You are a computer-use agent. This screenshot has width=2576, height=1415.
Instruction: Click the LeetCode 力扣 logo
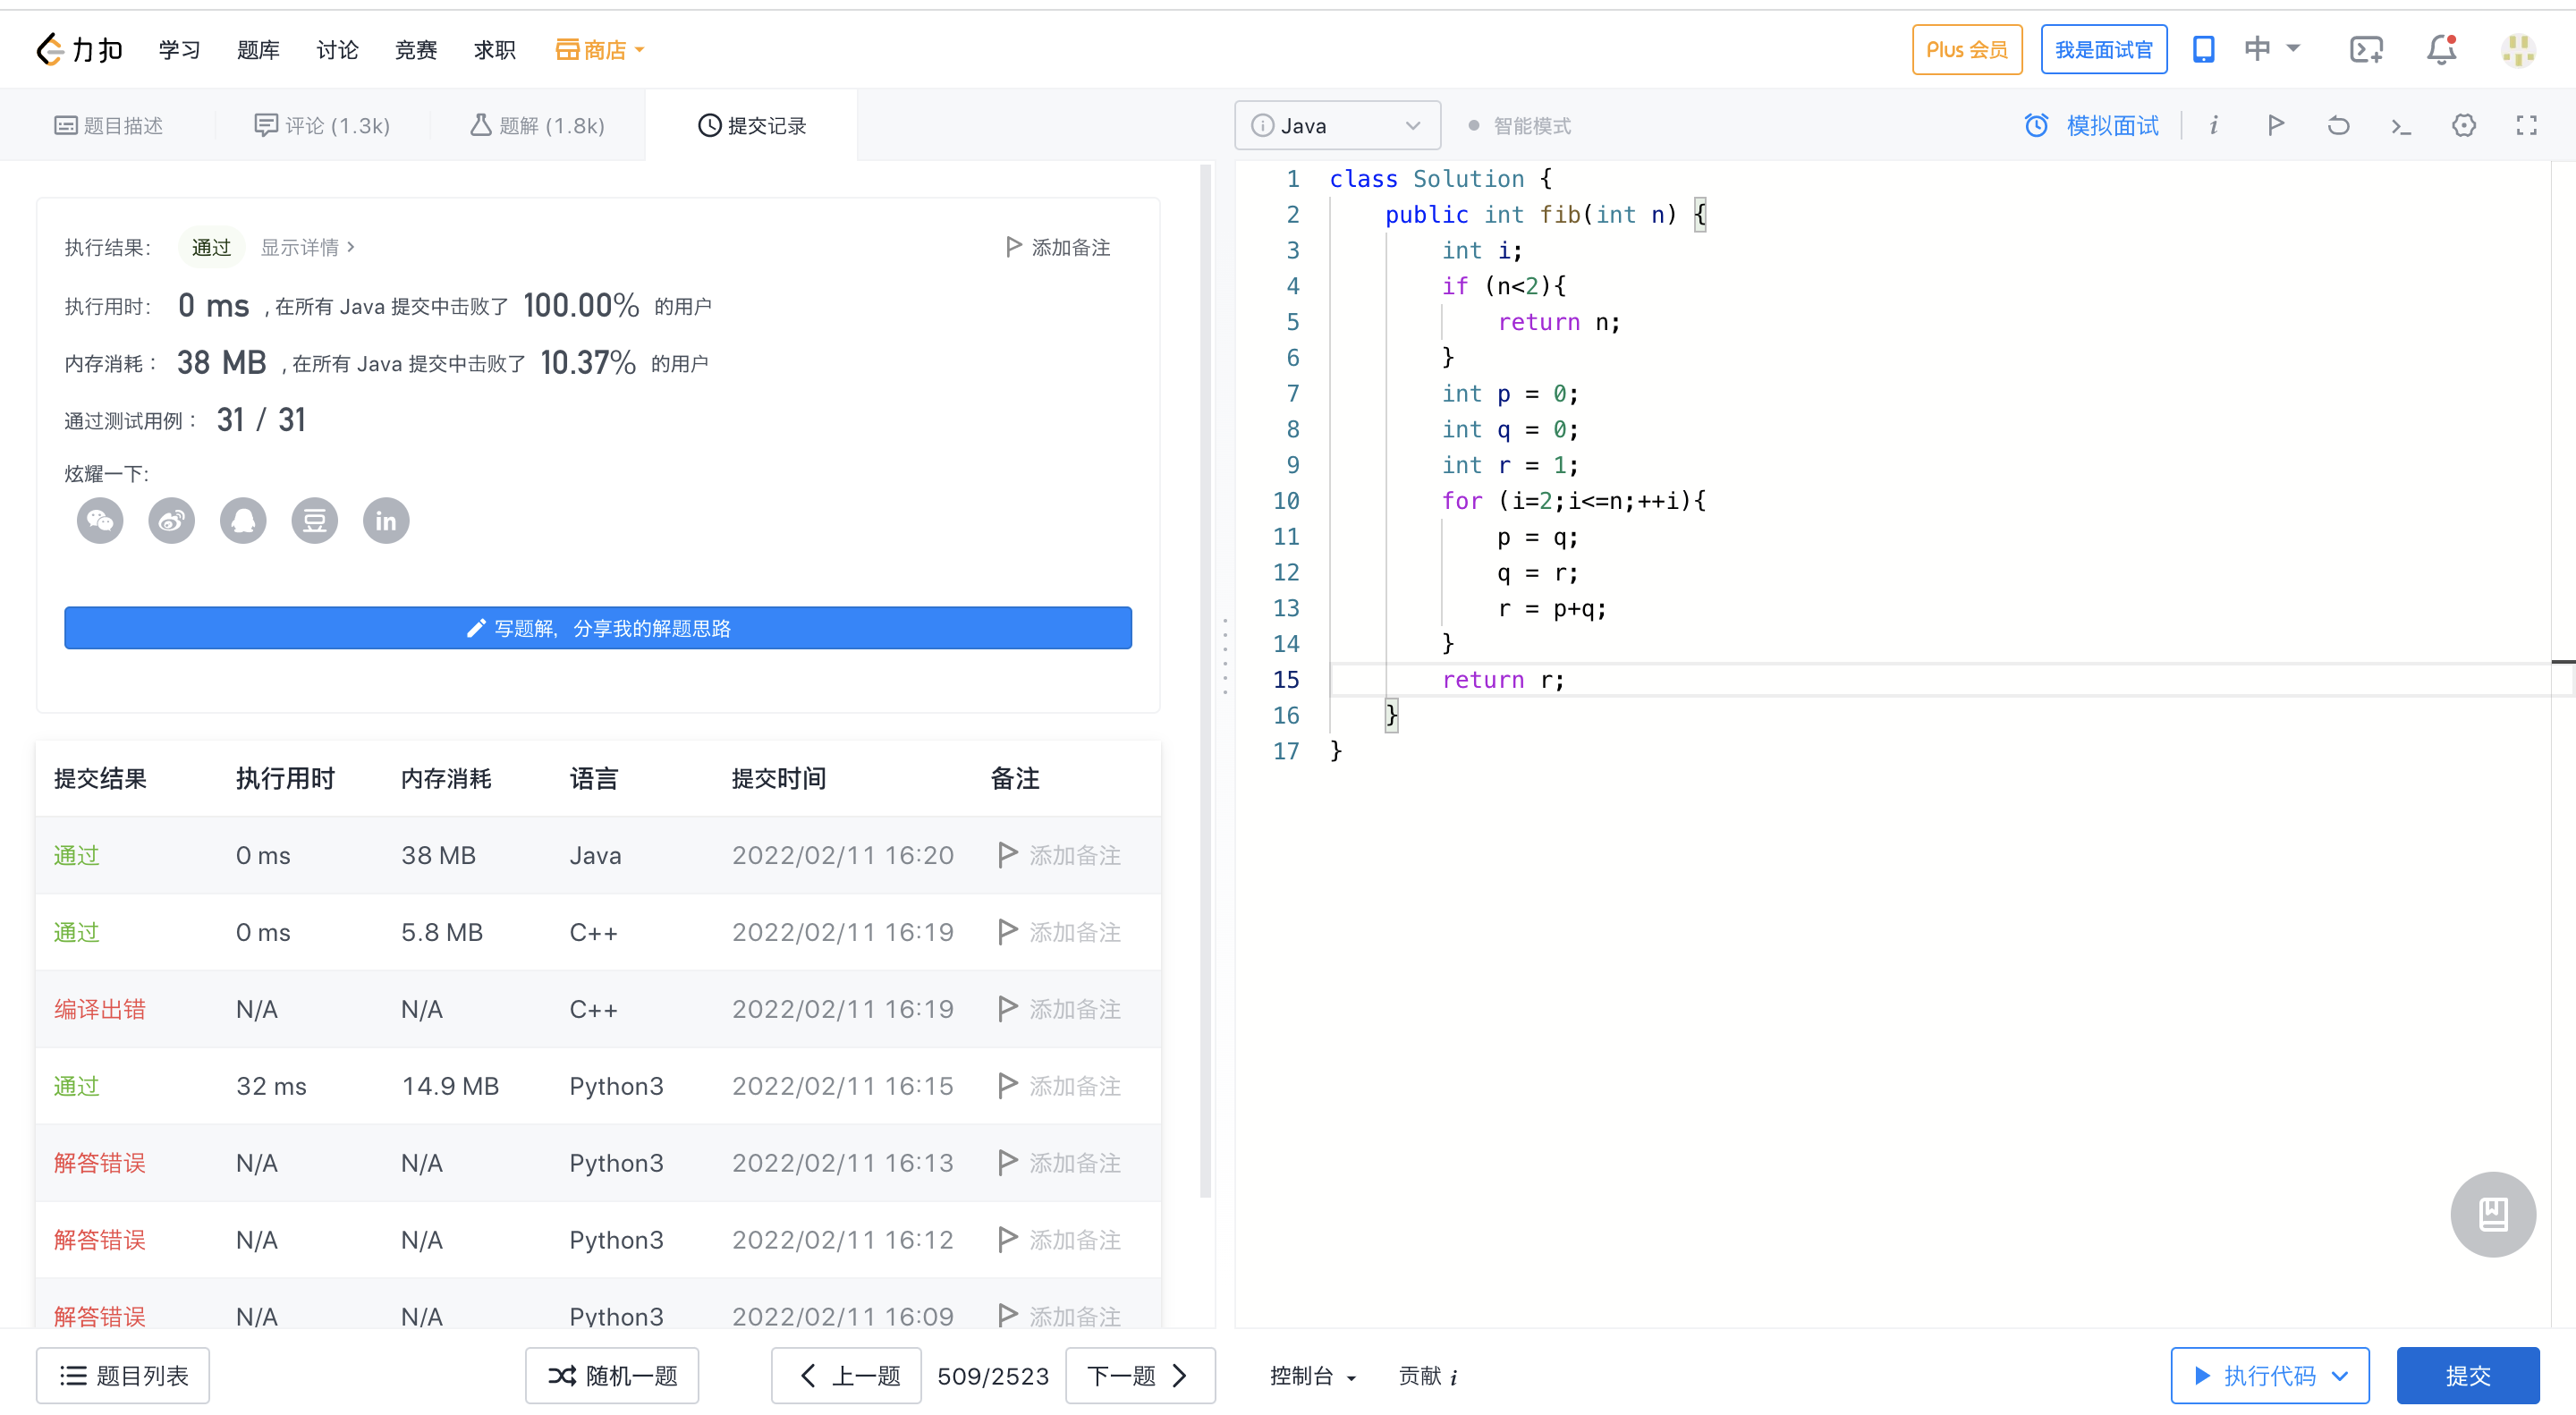80,49
